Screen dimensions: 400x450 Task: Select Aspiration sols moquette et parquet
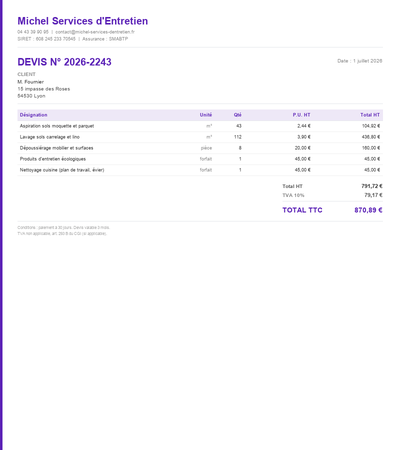tap(57, 126)
